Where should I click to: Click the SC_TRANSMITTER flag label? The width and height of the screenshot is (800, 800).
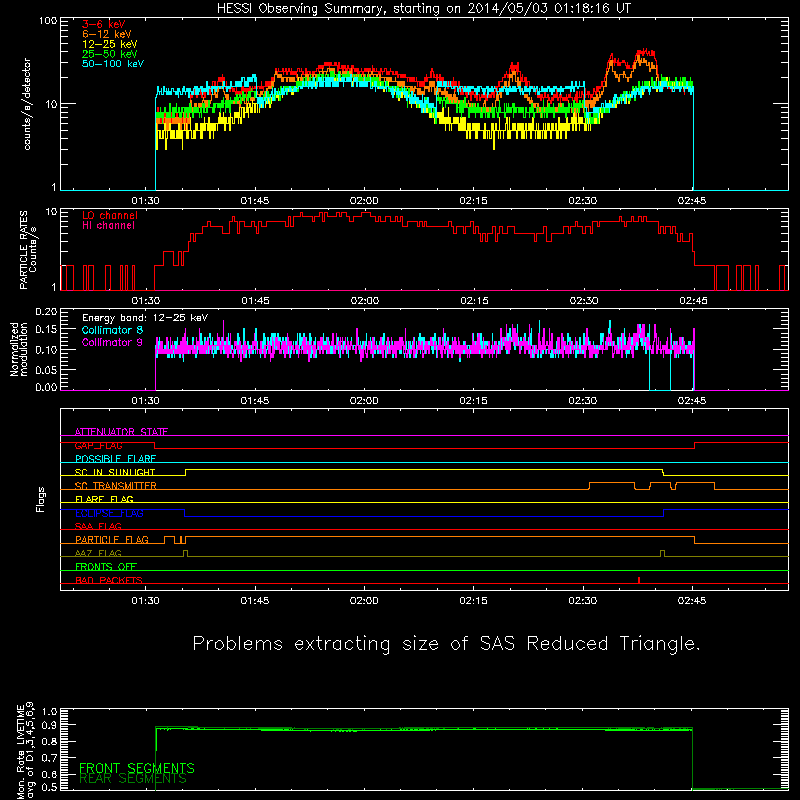pos(115,486)
